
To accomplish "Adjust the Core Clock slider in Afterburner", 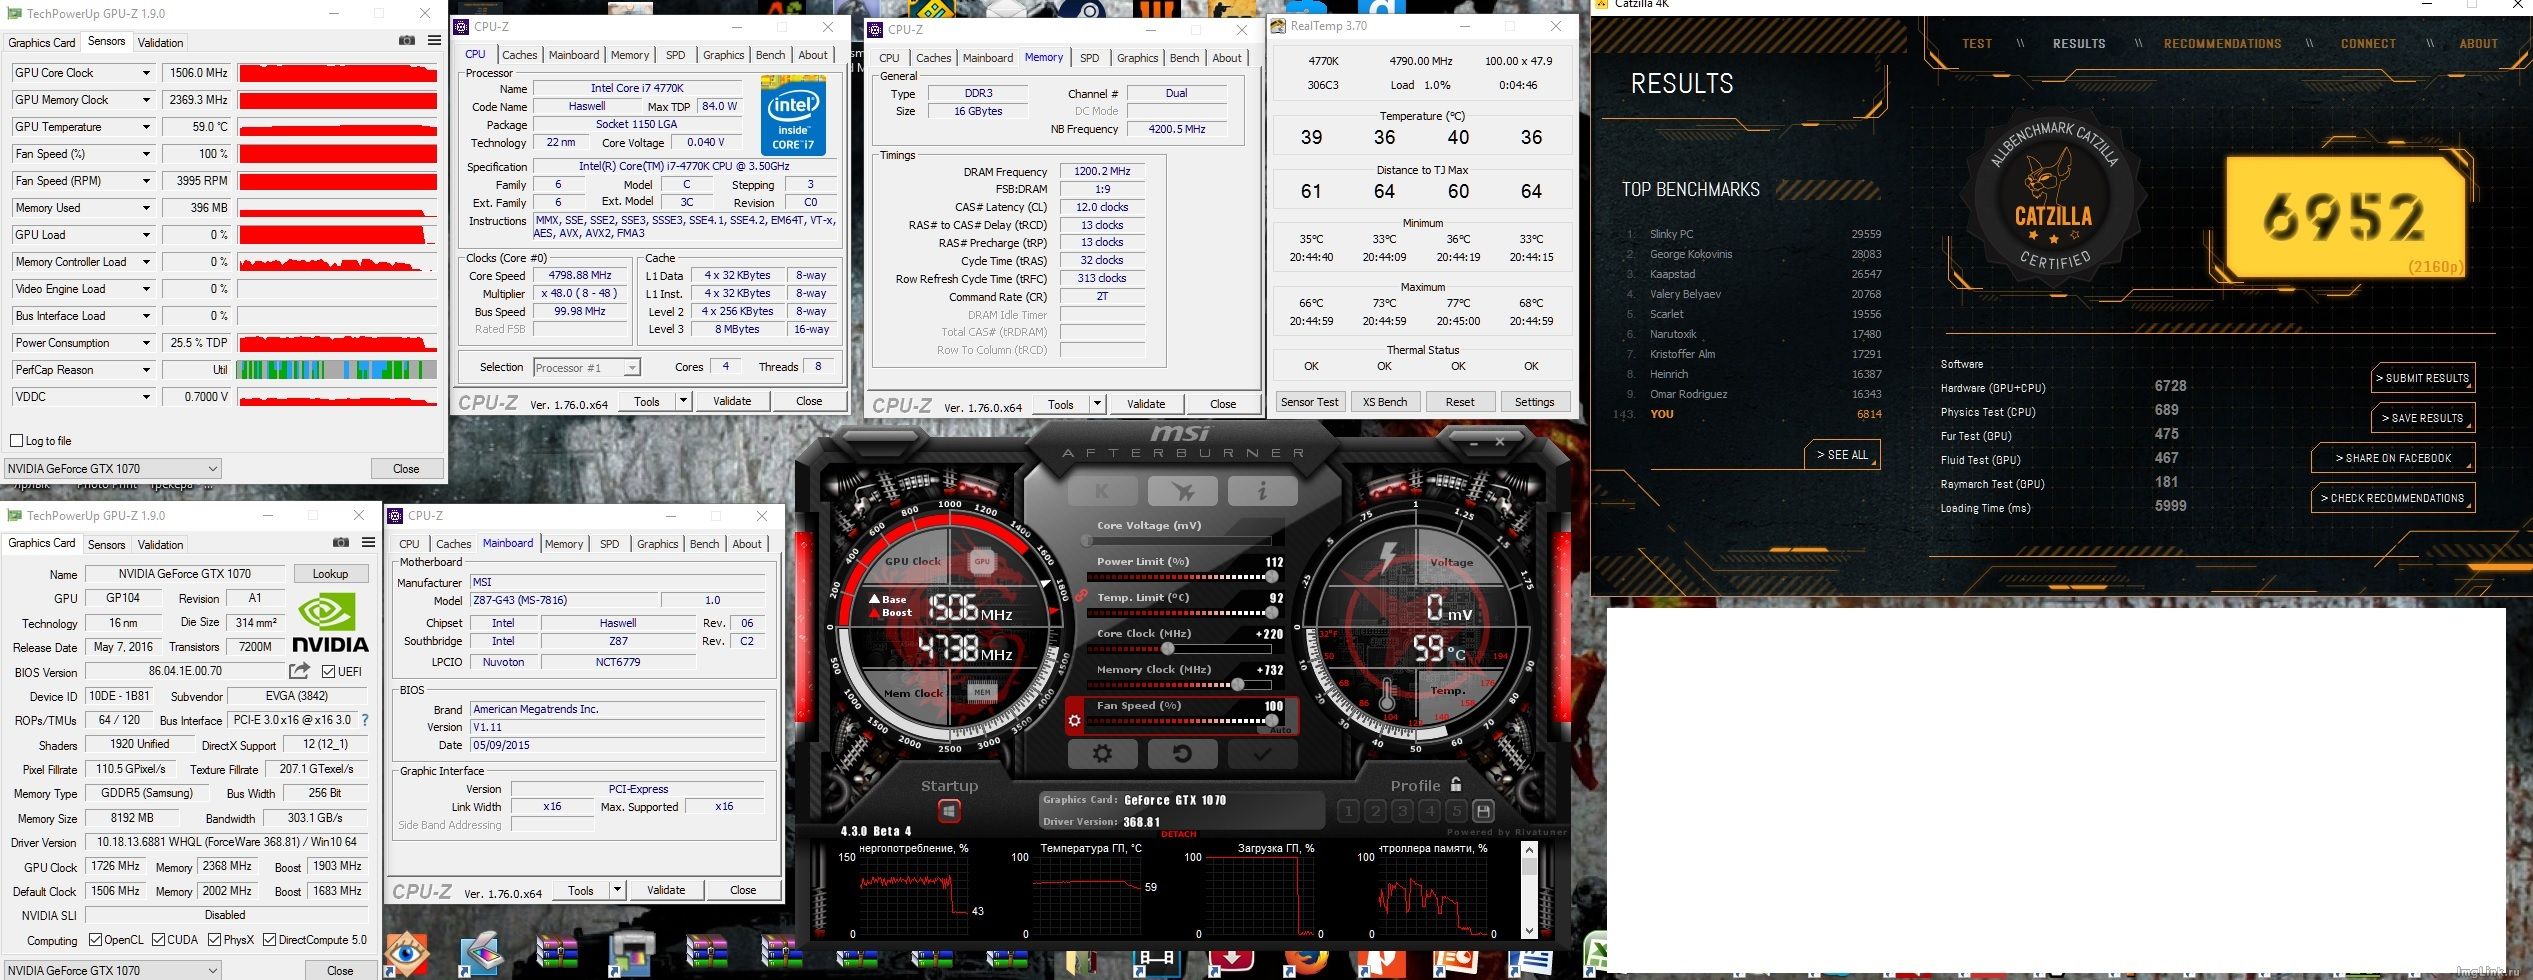I will point(1179,649).
